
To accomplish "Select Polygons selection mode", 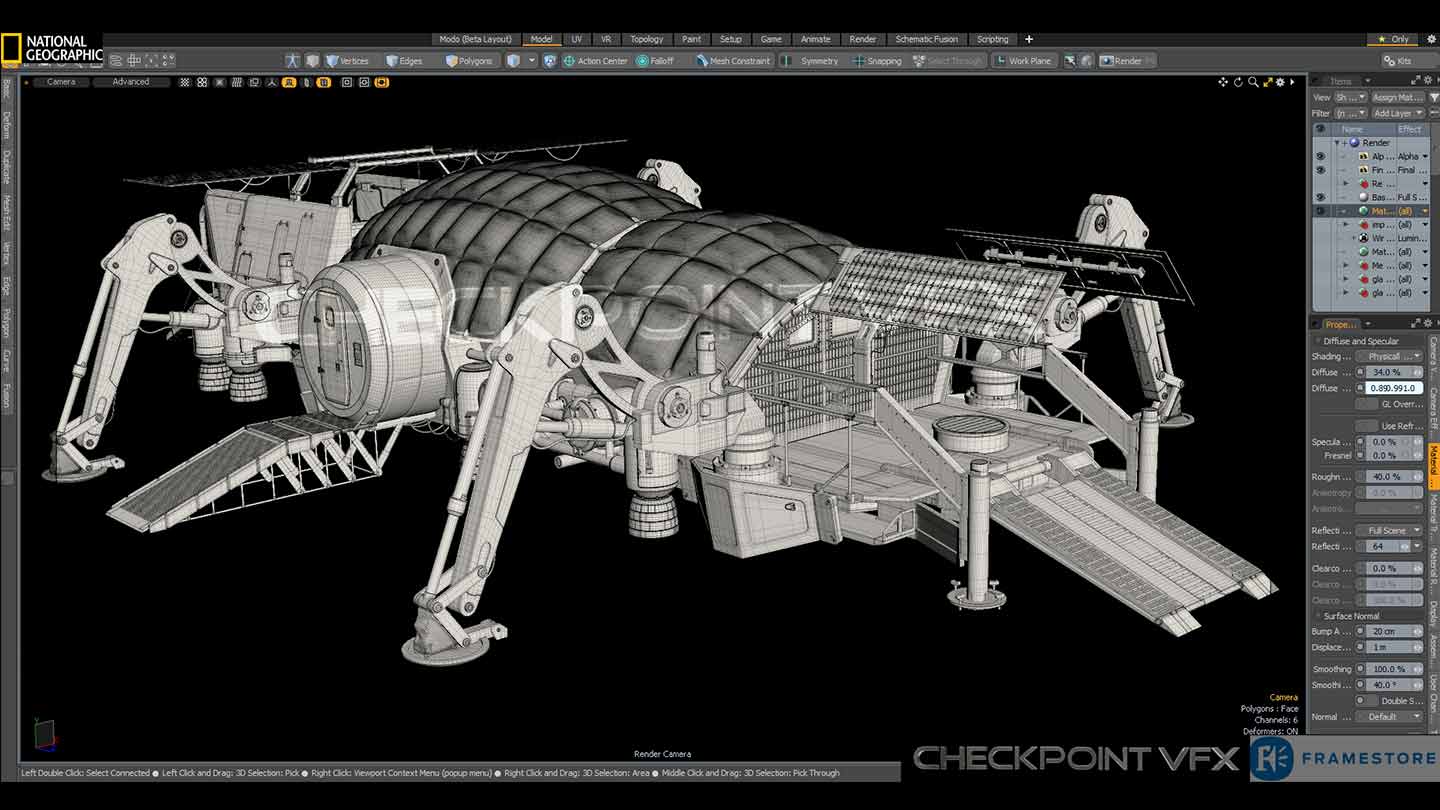I will click(x=469, y=61).
